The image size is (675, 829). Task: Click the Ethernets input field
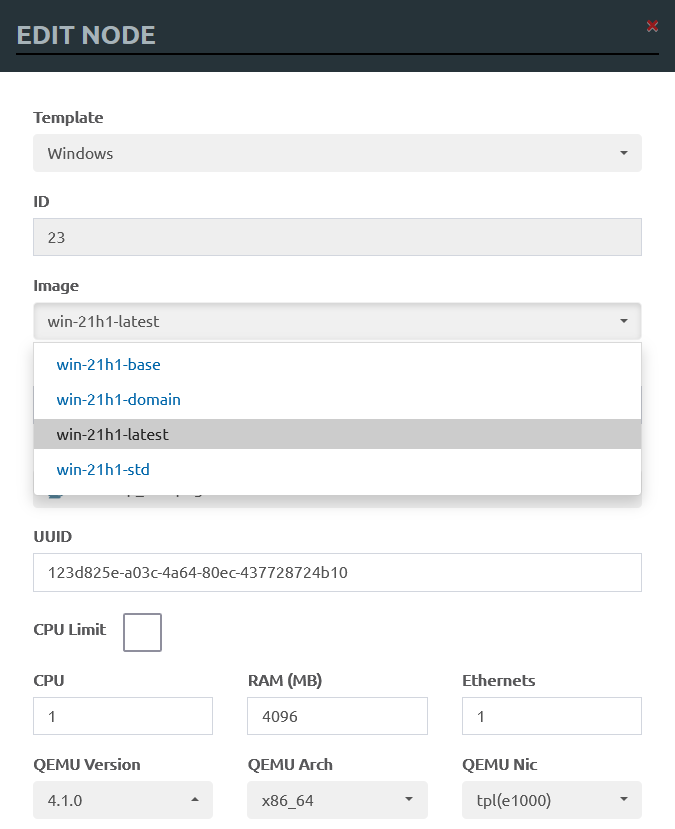(x=551, y=716)
